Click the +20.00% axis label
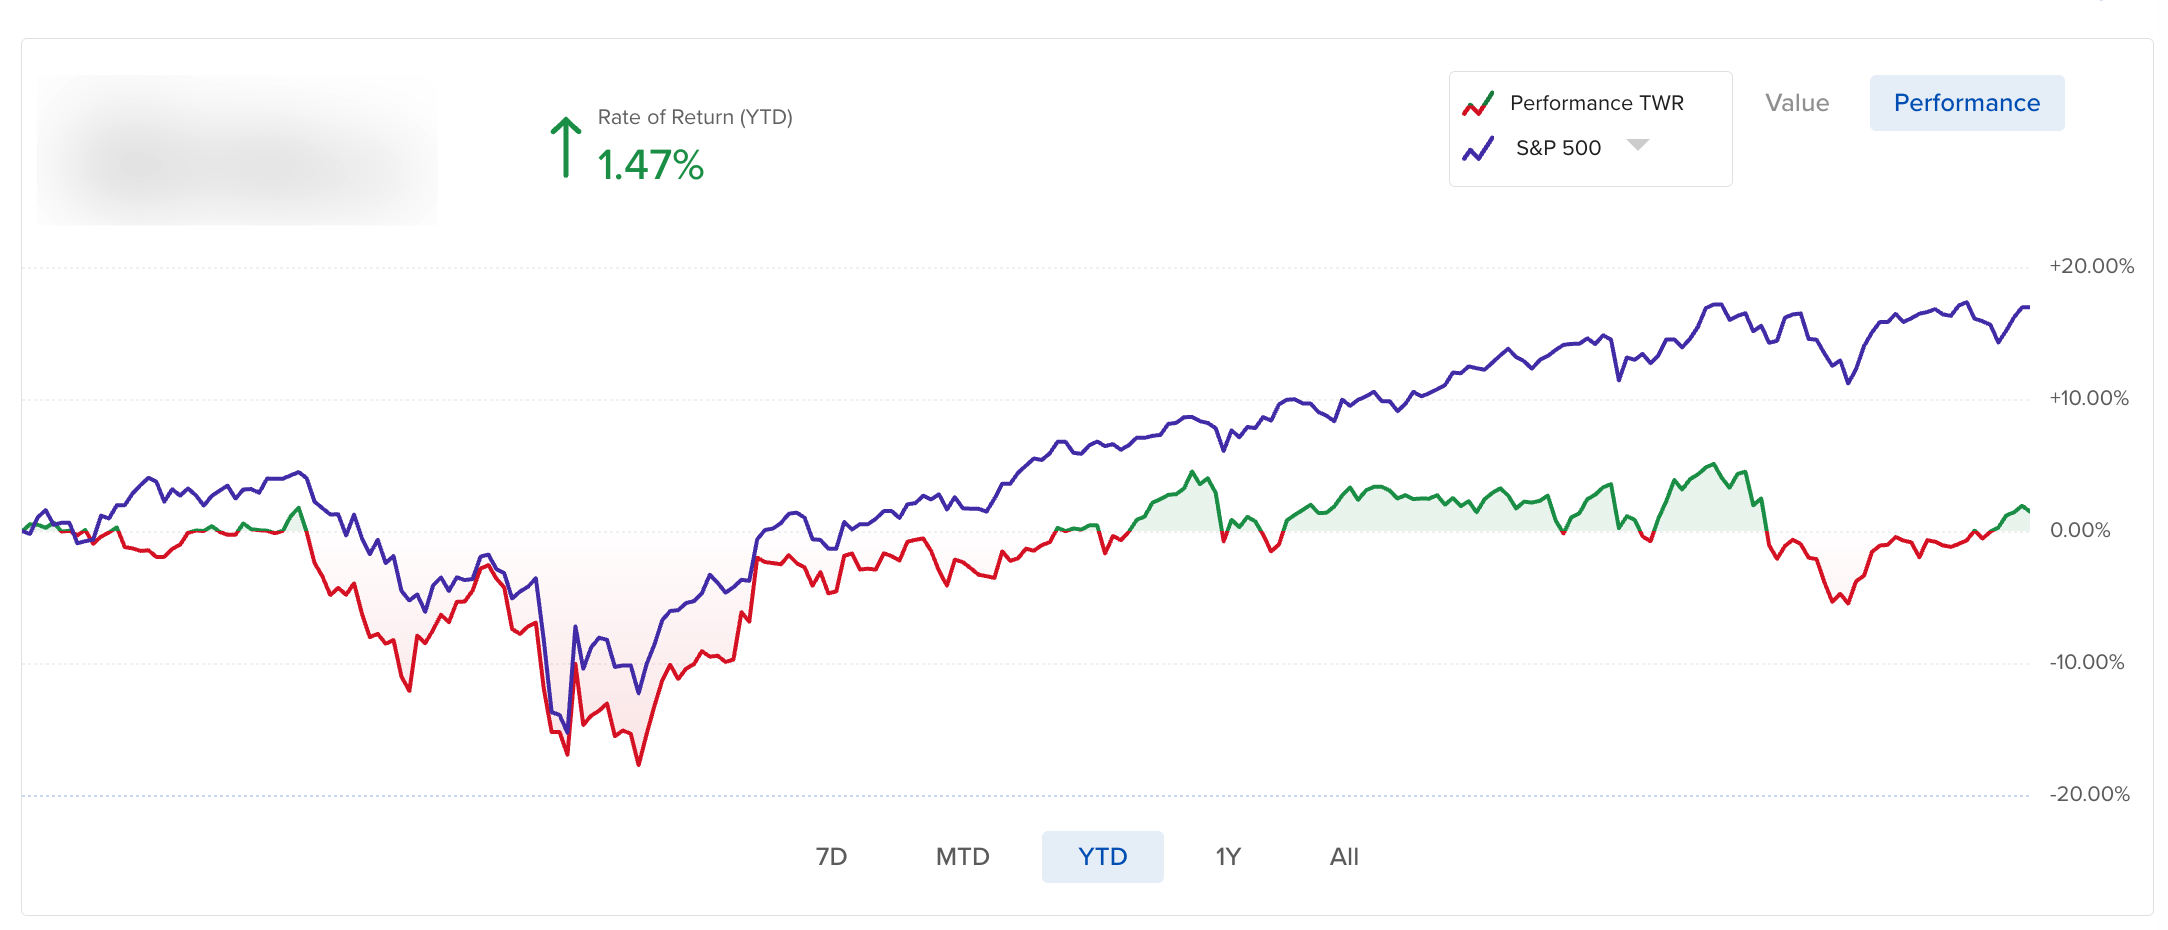Screen dimensions: 2168x930 (2091, 266)
